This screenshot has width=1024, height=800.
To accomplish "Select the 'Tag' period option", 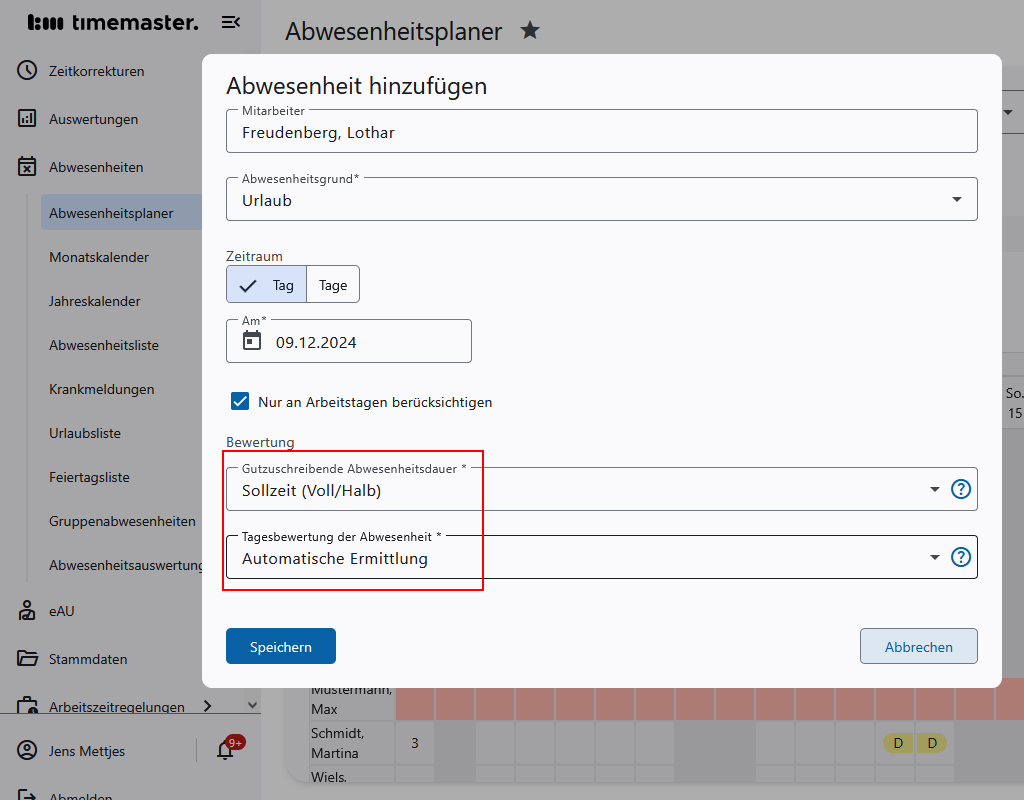I will coord(267,285).
